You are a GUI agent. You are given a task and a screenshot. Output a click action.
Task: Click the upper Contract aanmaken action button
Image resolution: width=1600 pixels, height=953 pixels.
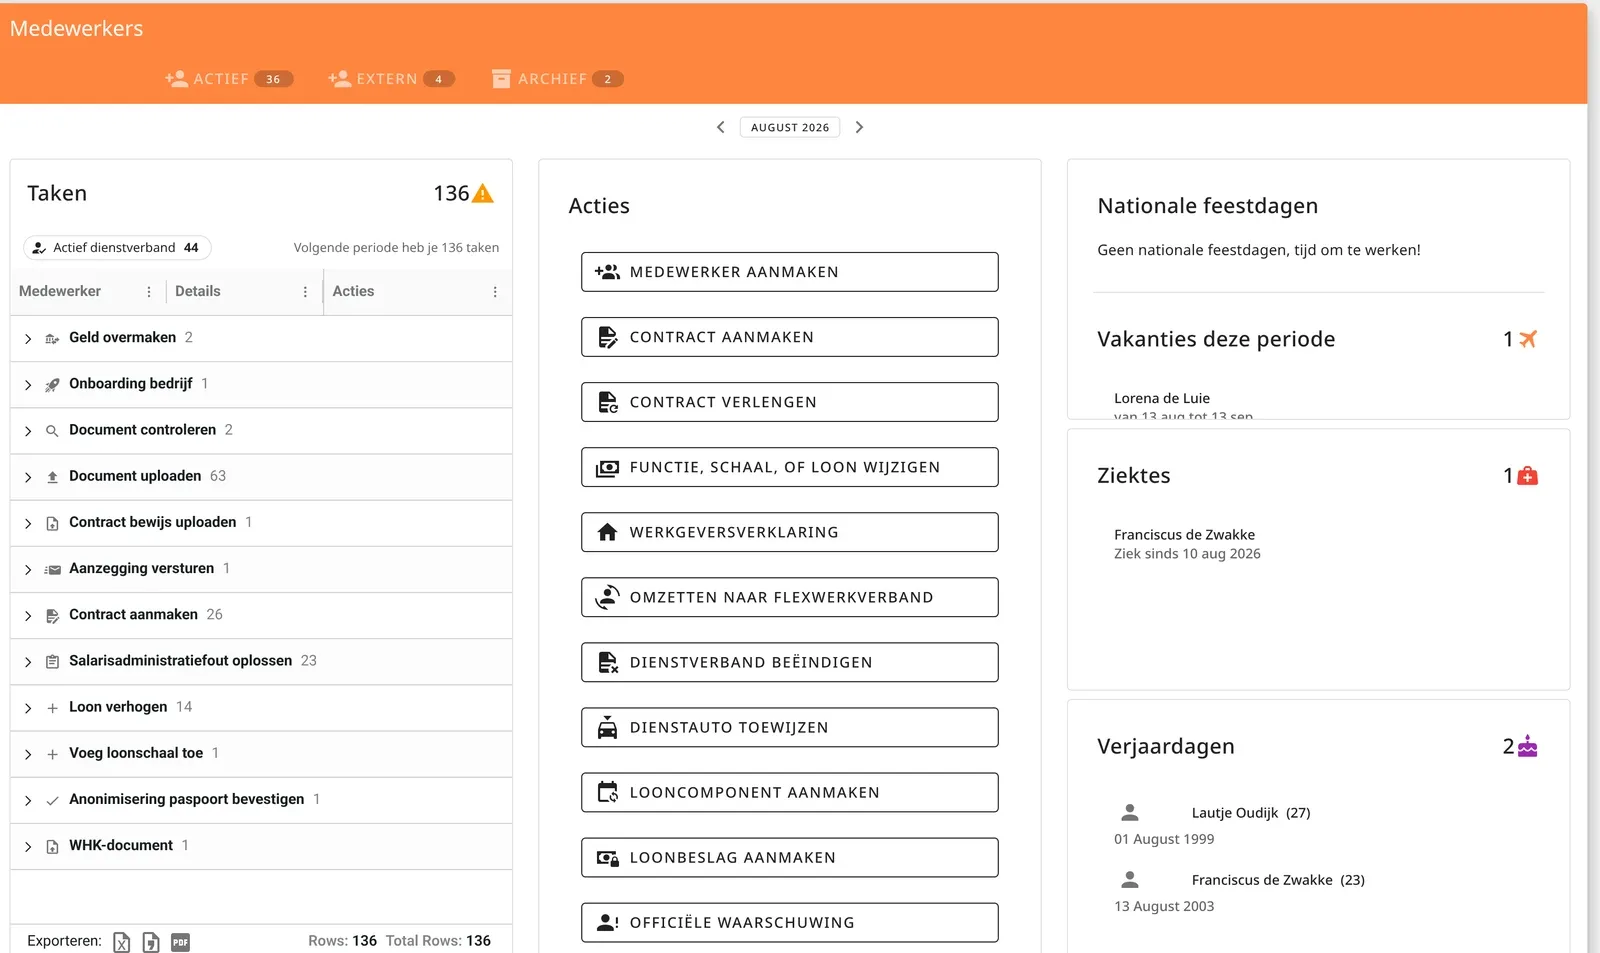pyautogui.click(x=790, y=337)
